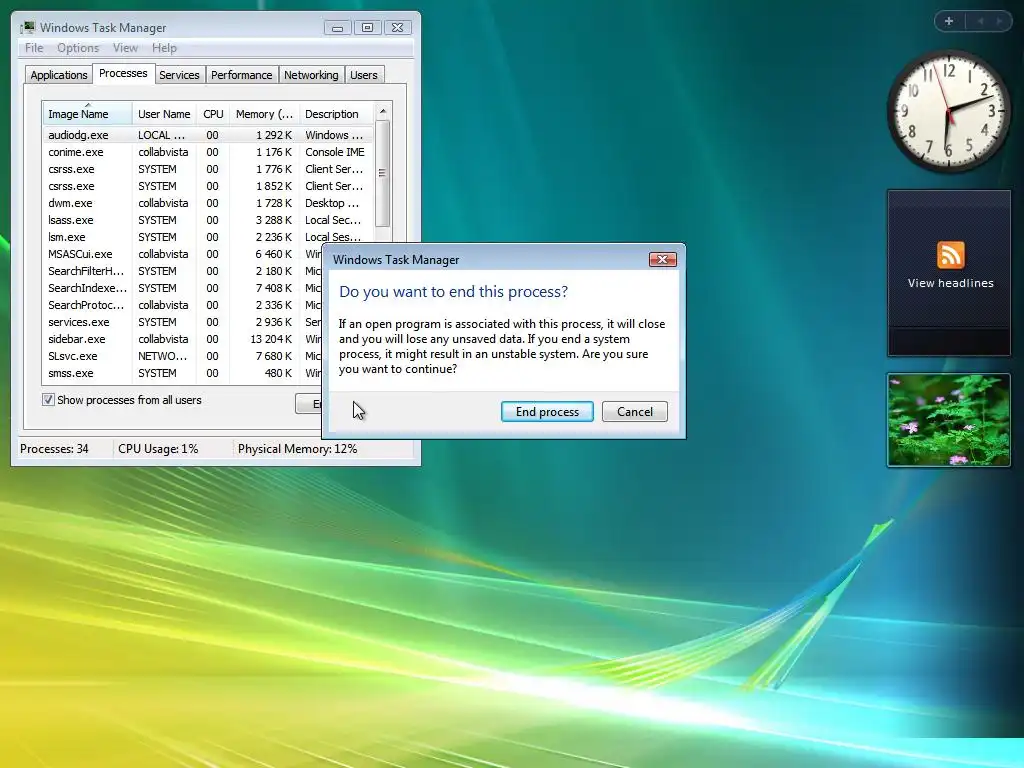Open the Options menu

pos(78,48)
